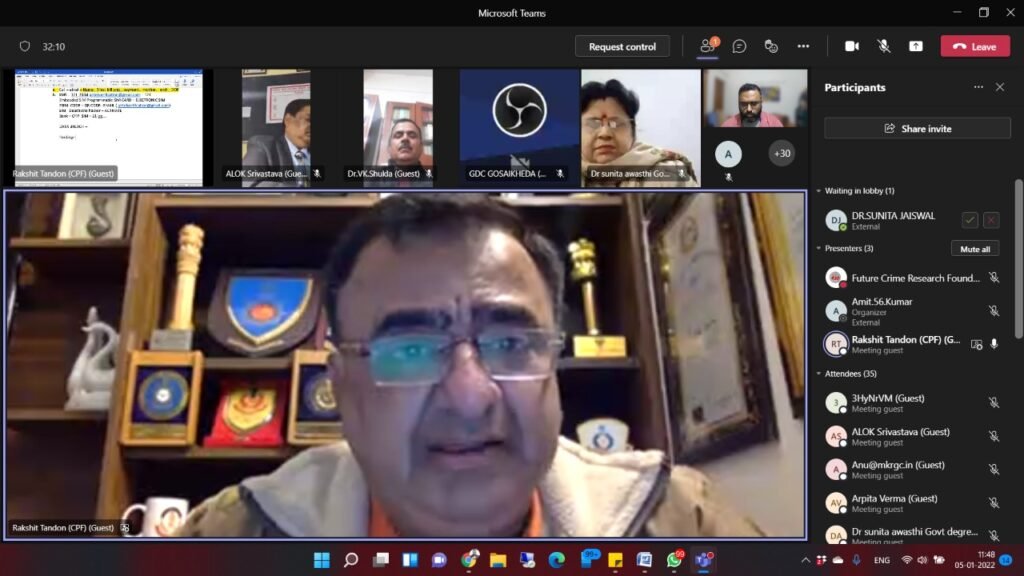Toggle the camera on or off
This screenshot has height=576, width=1024.
point(852,46)
